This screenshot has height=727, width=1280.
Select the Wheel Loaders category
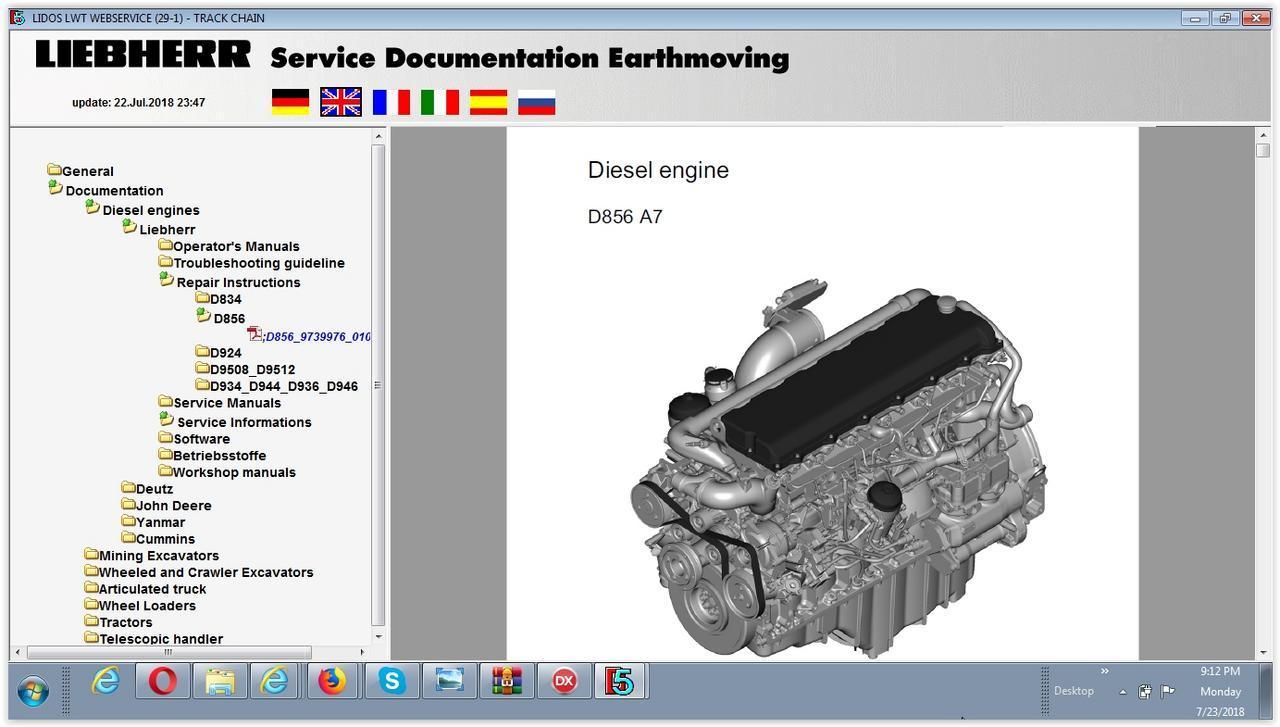tap(146, 606)
